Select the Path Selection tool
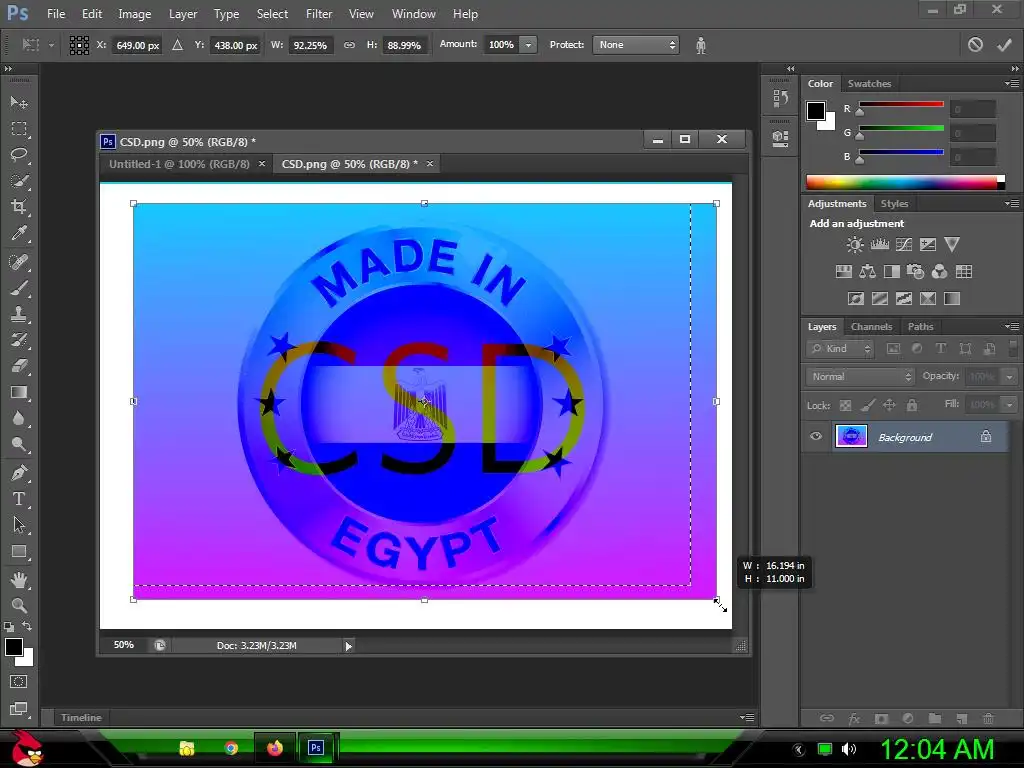This screenshot has height=768, width=1024. point(19,525)
